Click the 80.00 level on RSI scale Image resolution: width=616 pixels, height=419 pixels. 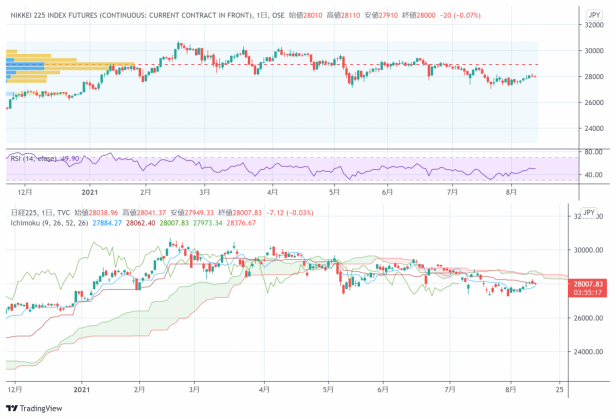pyautogui.click(x=565, y=153)
